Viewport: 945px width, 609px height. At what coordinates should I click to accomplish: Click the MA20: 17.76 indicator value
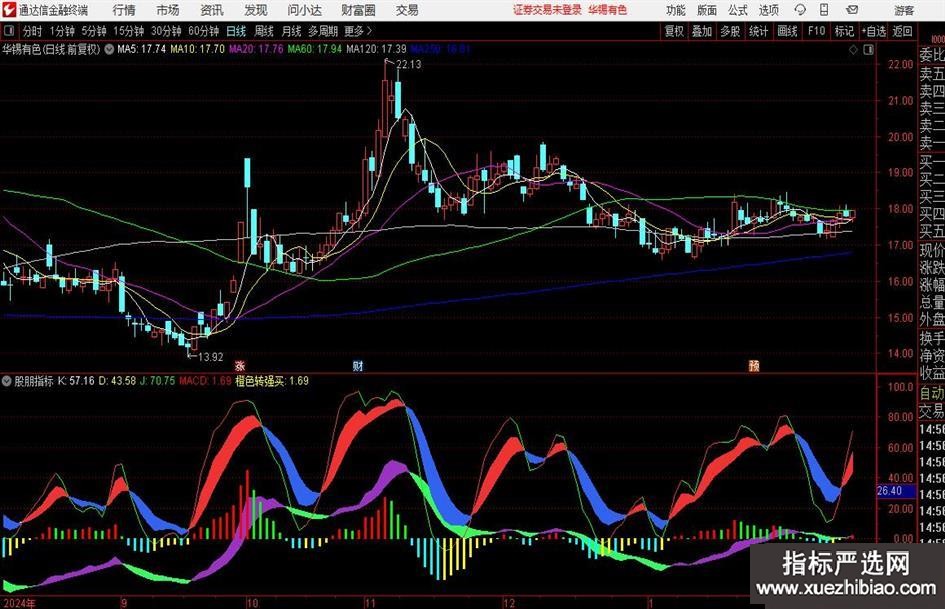[x=256, y=49]
